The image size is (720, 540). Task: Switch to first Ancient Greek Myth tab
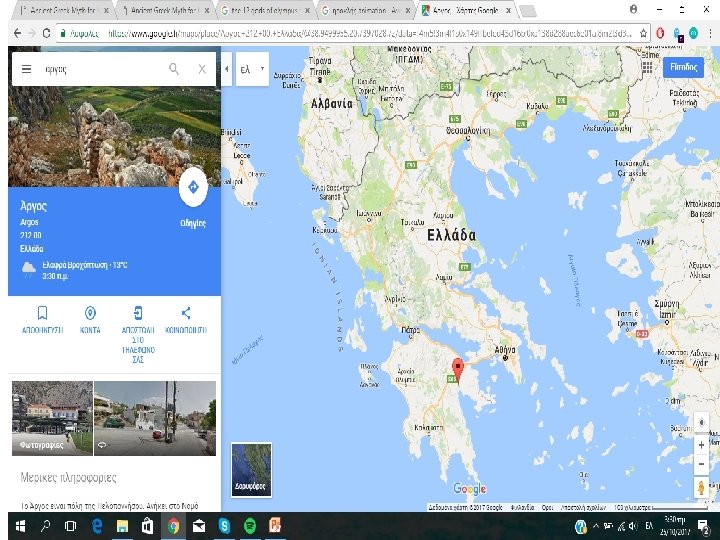pyautogui.click(x=62, y=10)
